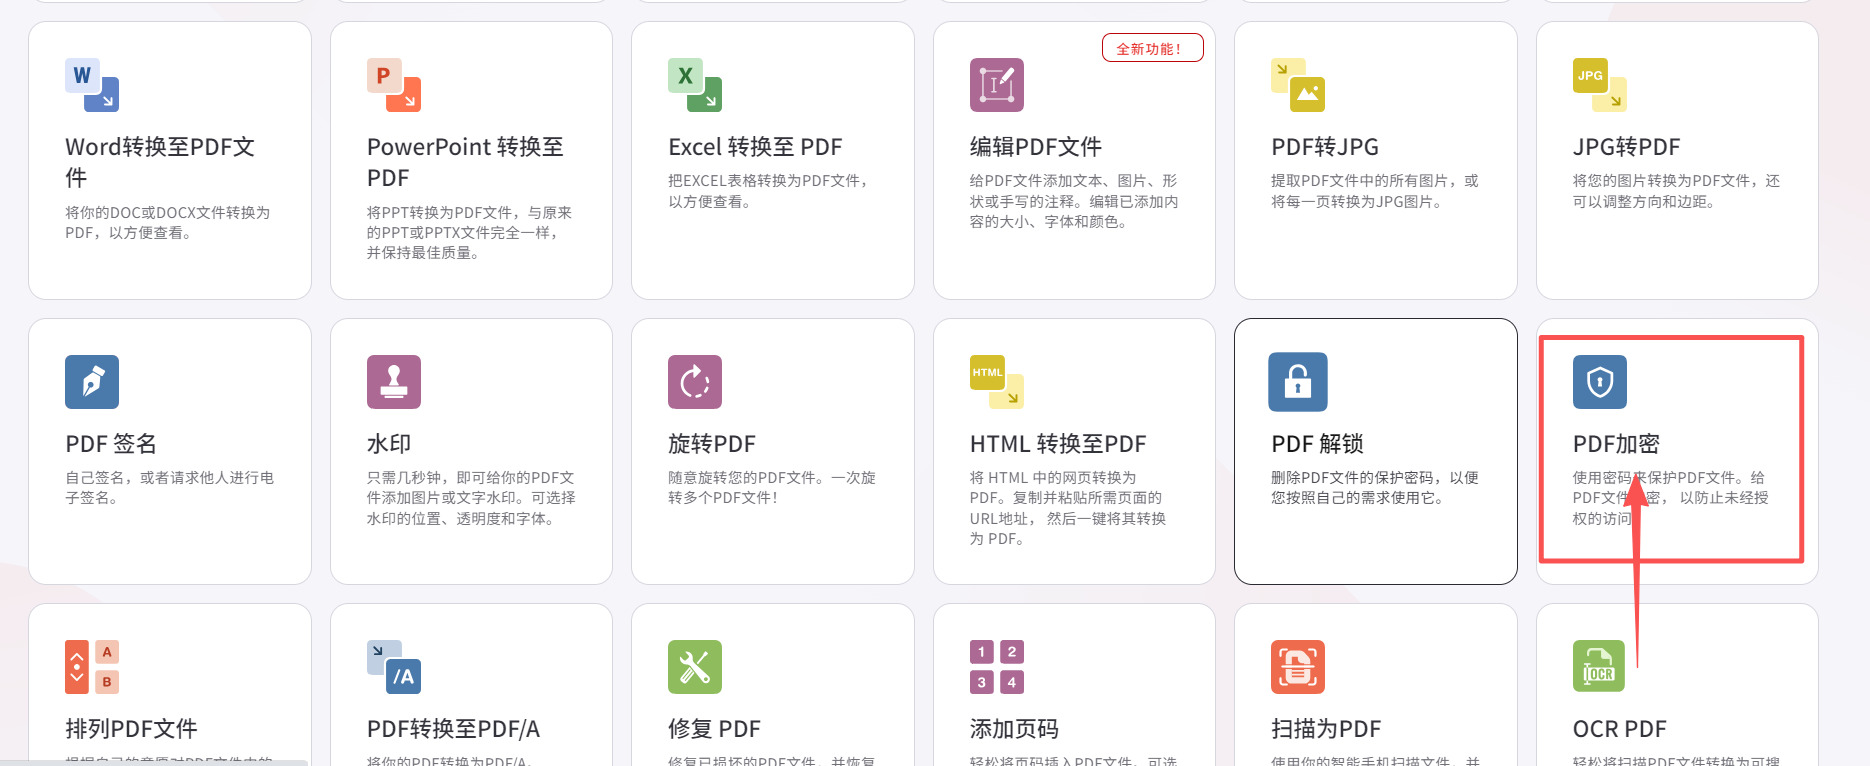The height and width of the screenshot is (766, 1870).
Task: Click the HTML 转换至PDF icon
Action: click(997, 382)
